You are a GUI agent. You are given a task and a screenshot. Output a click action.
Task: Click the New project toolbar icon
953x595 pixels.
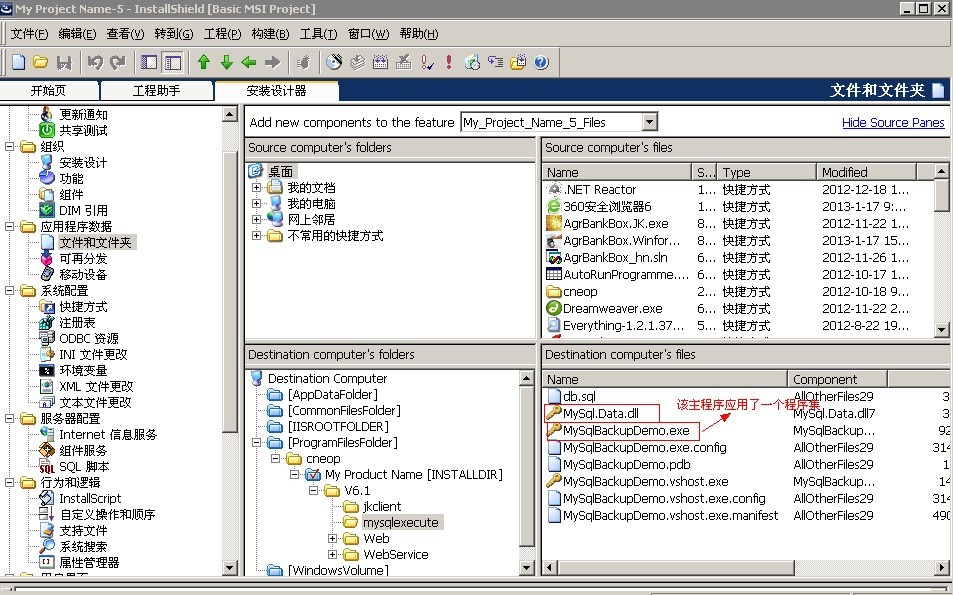[x=19, y=62]
